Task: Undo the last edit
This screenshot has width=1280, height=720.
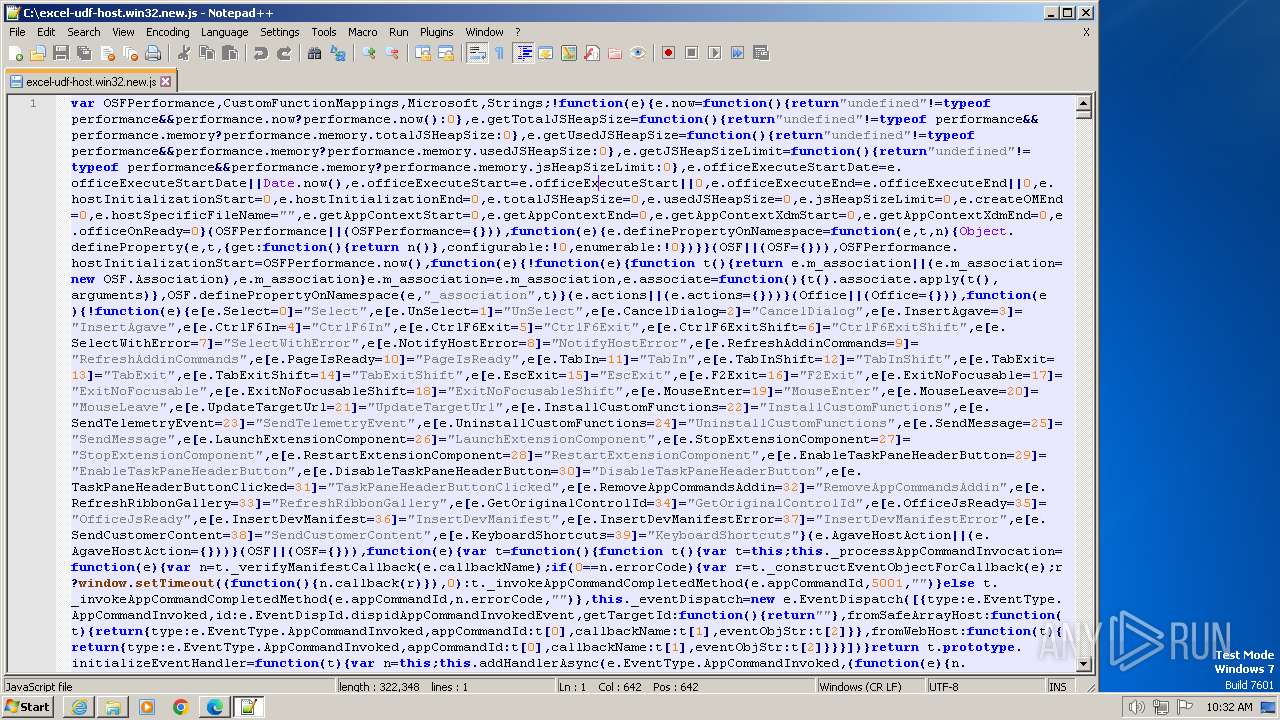Action: tap(260, 53)
